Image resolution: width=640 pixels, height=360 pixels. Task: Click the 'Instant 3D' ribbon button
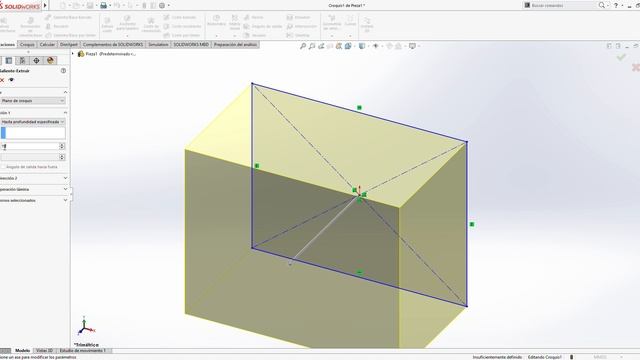coord(367,24)
